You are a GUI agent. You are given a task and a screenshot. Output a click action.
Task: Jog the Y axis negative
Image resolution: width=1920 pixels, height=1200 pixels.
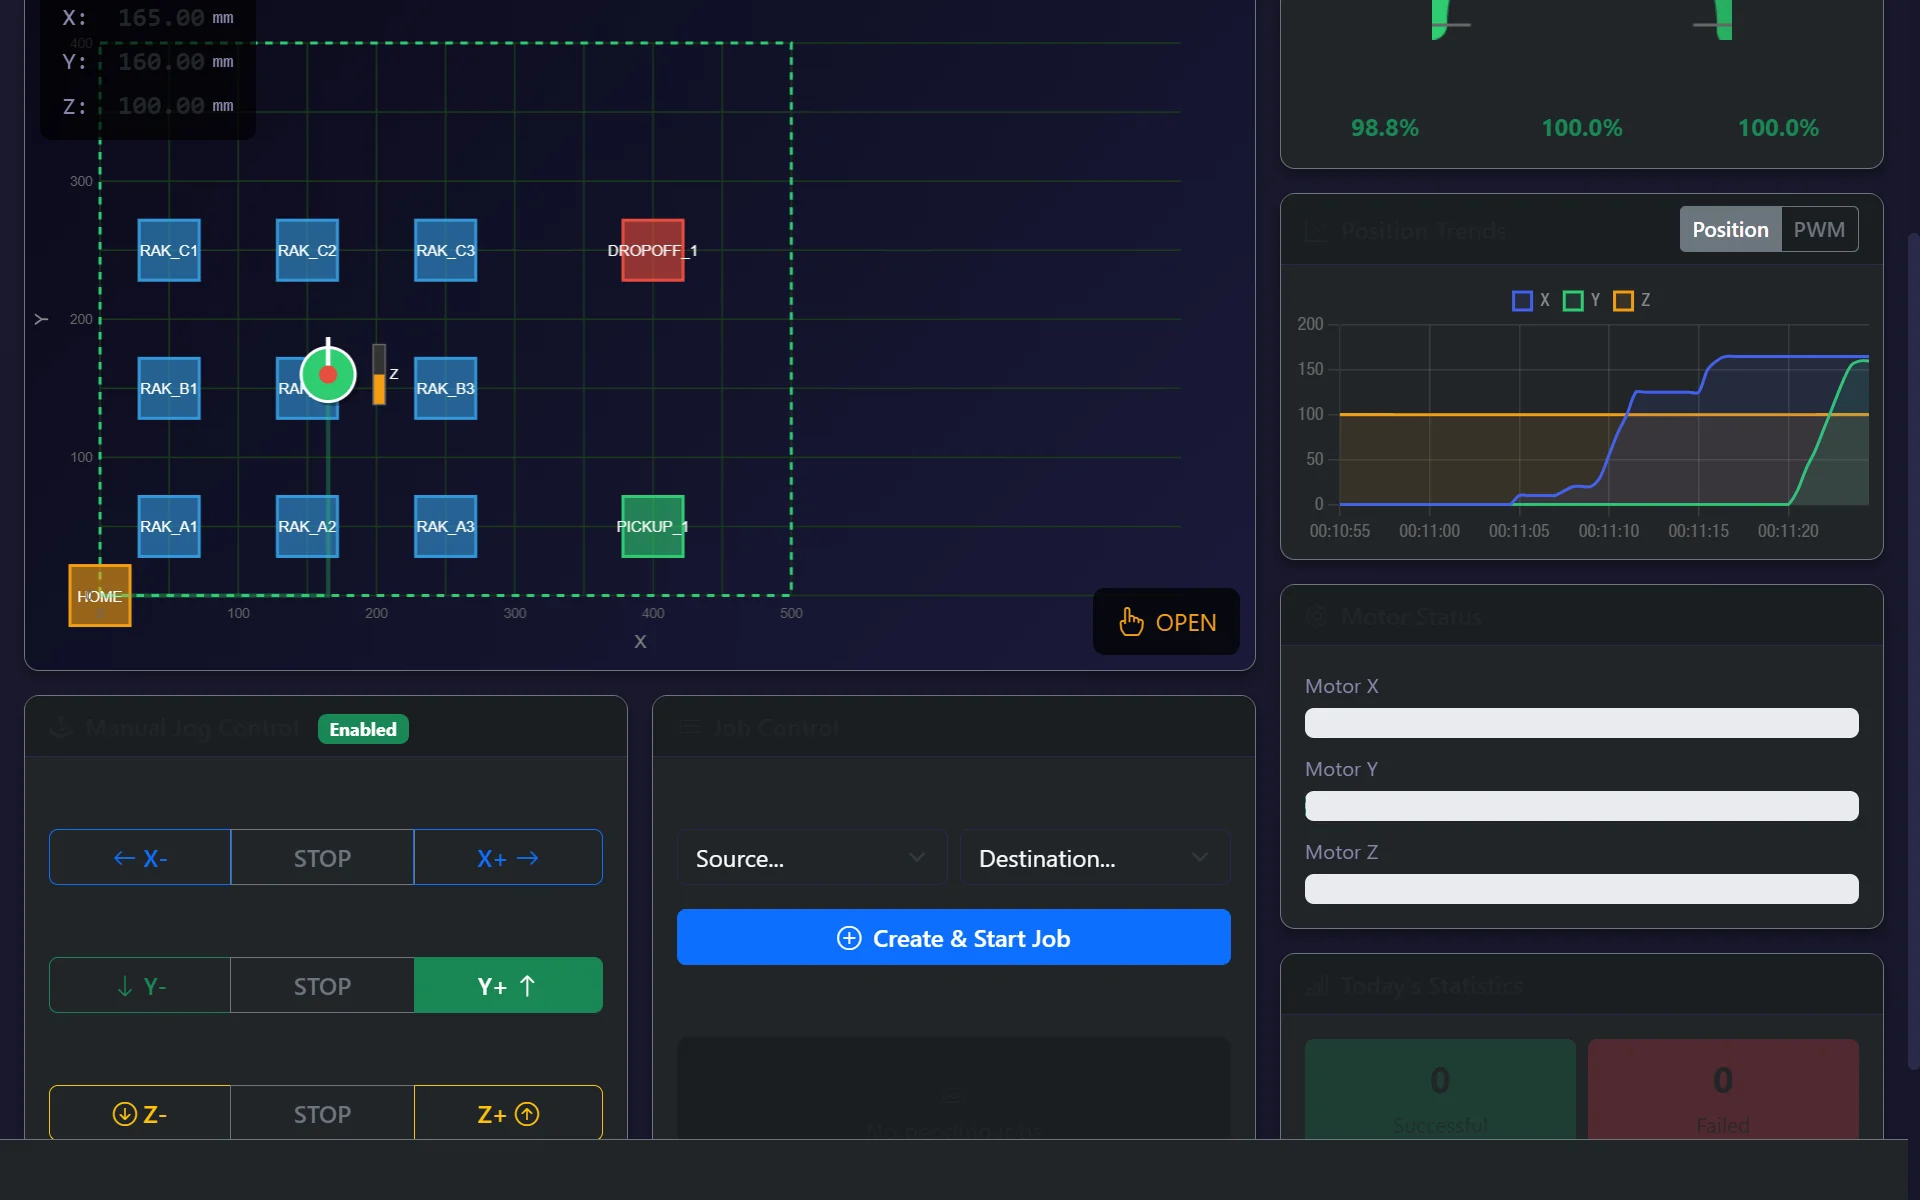[x=140, y=985]
